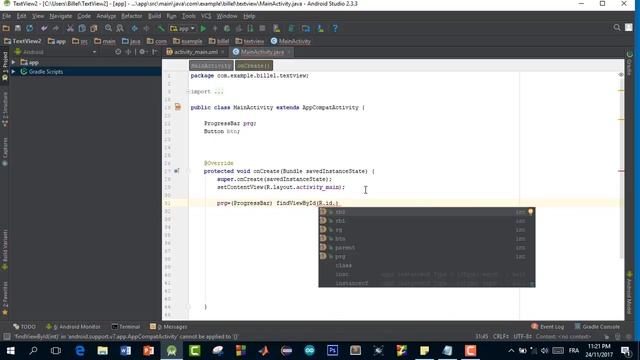The height and width of the screenshot is (360, 640).
Task: Open the VCS menu
Action: (206, 16)
